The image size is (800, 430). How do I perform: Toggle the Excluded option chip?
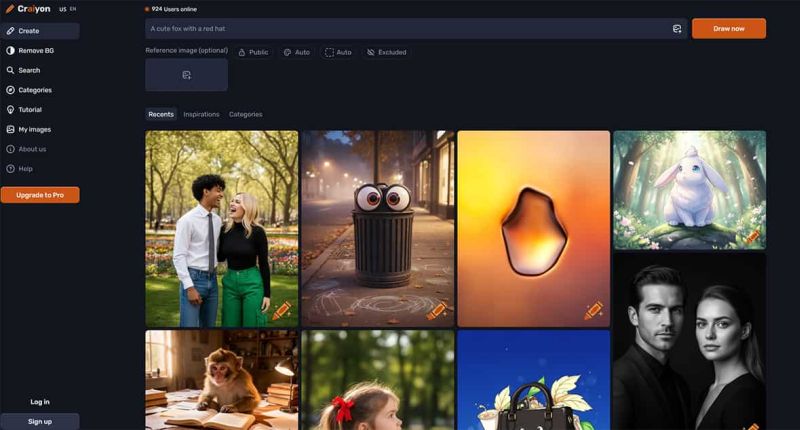[x=386, y=52]
